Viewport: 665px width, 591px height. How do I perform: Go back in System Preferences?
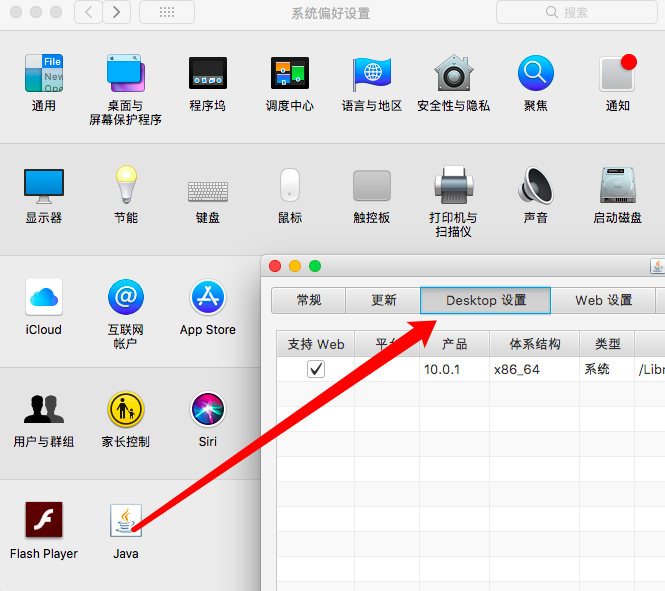tap(88, 12)
